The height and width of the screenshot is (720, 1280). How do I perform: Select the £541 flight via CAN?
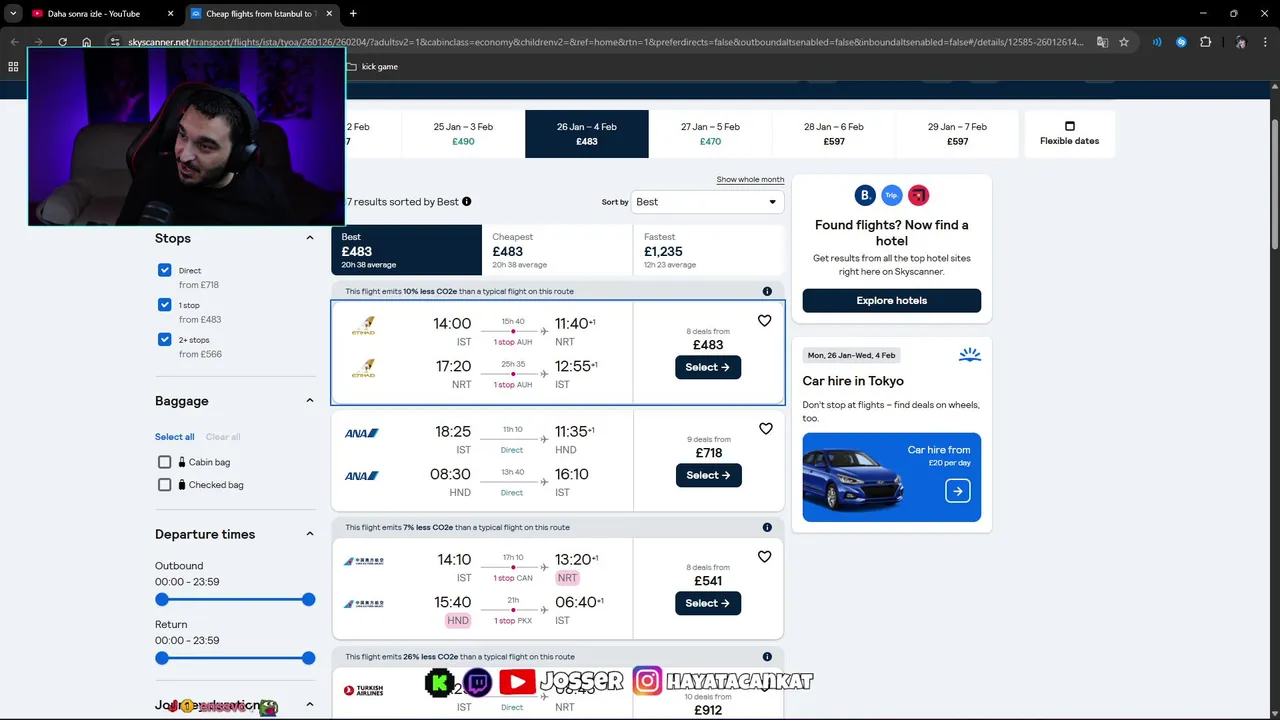pyautogui.click(x=708, y=603)
